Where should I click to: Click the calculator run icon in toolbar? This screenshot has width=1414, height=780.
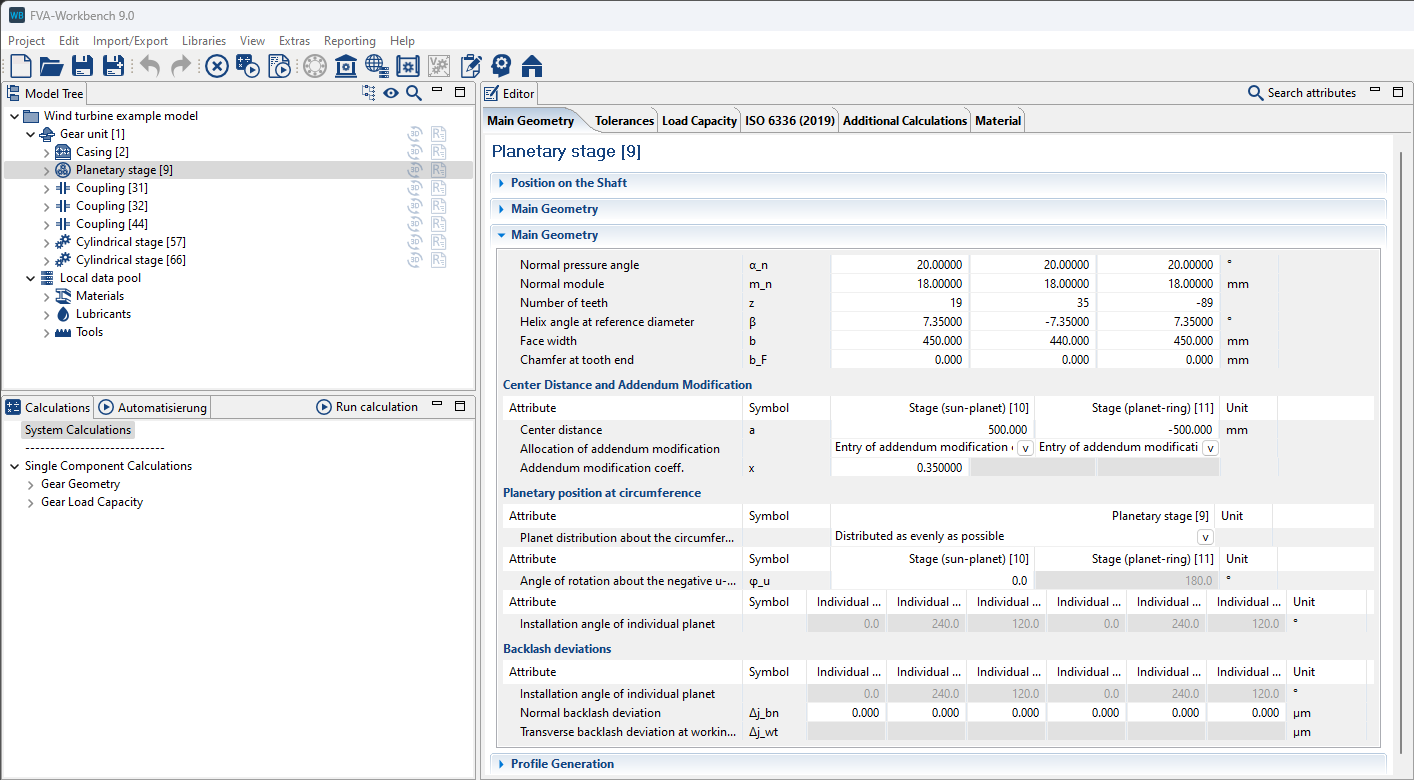tap(248, 66)
